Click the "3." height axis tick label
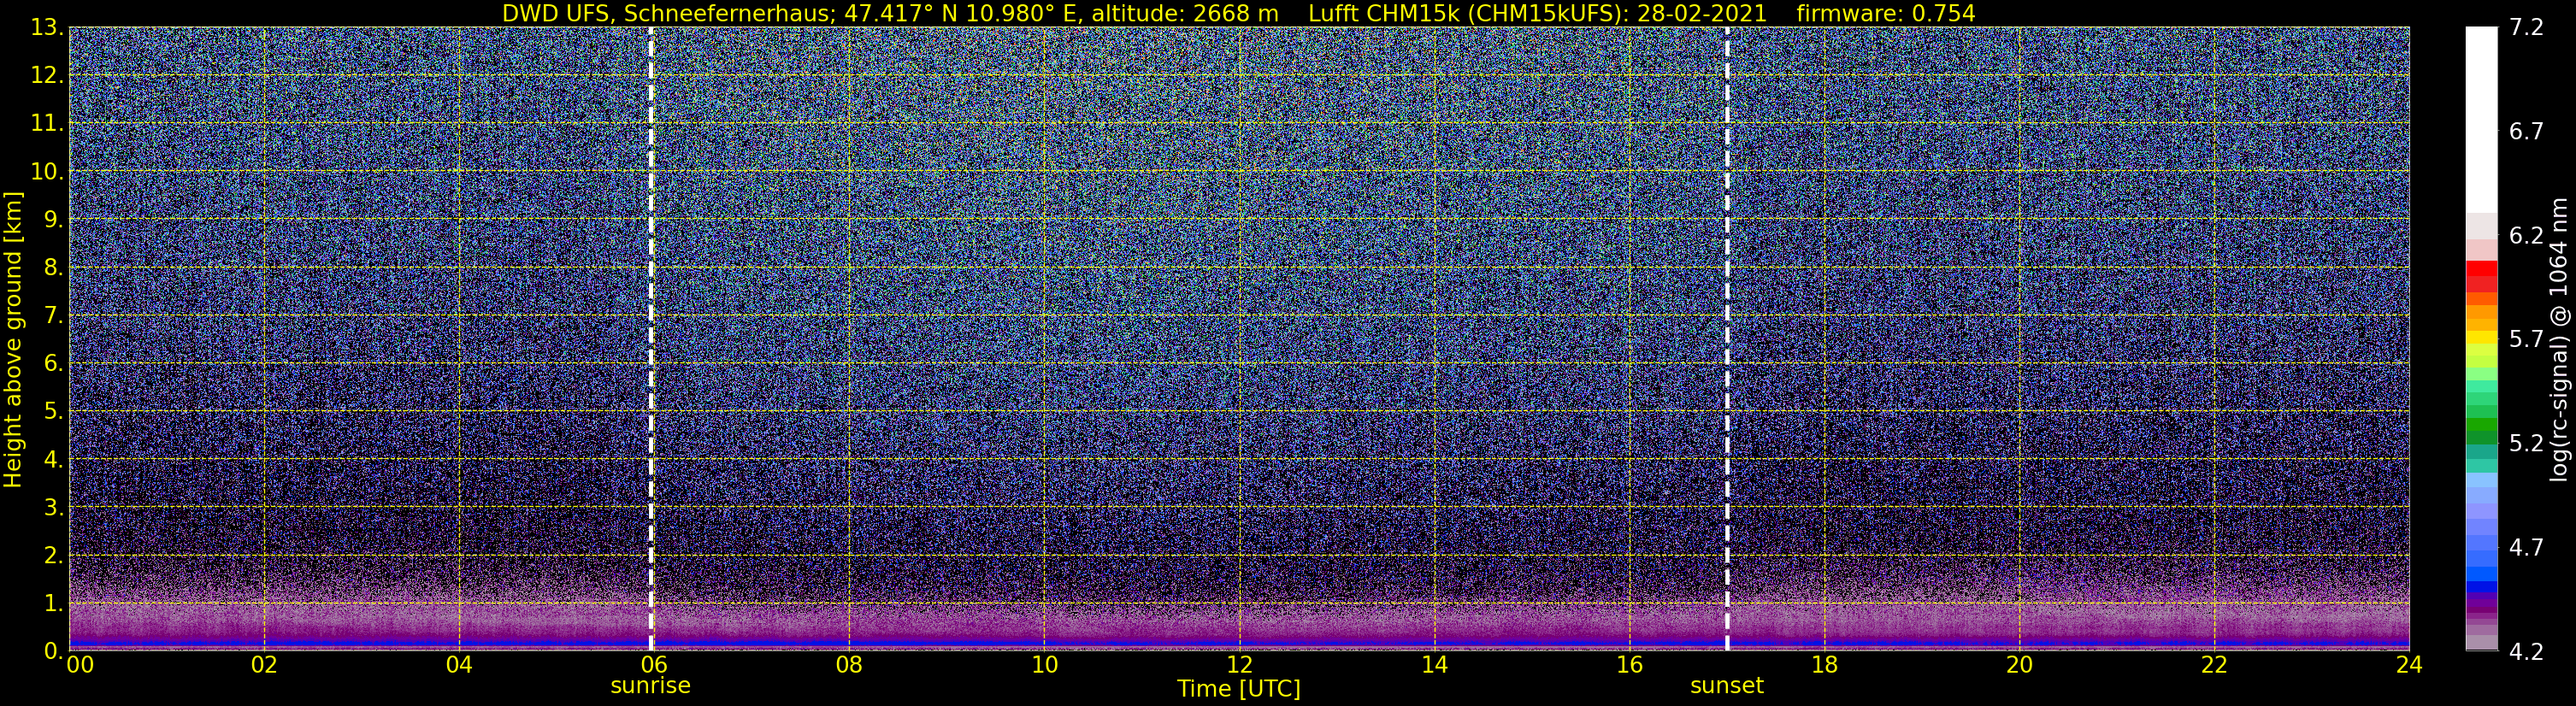Screen dimensions: 2576x706 point(53,508)
